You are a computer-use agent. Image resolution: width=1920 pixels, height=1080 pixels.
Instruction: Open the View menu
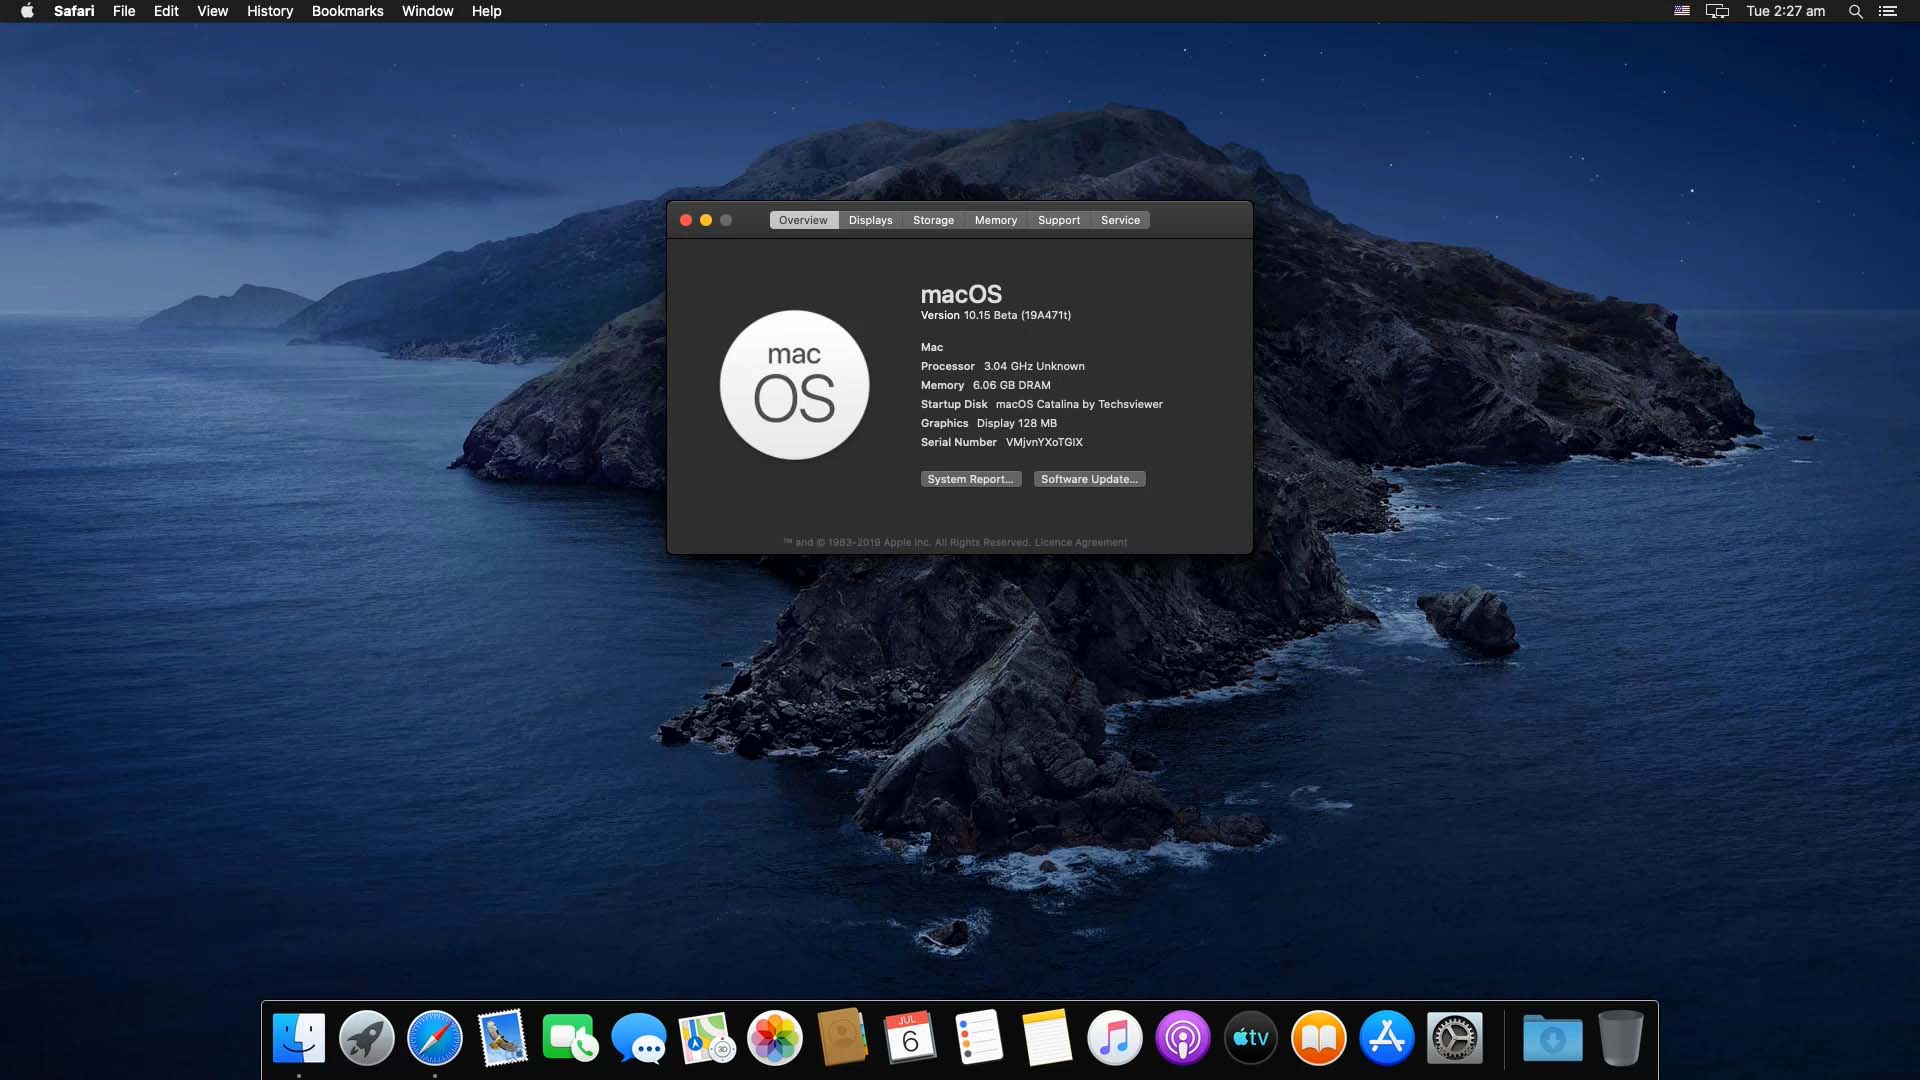point(212,11)
